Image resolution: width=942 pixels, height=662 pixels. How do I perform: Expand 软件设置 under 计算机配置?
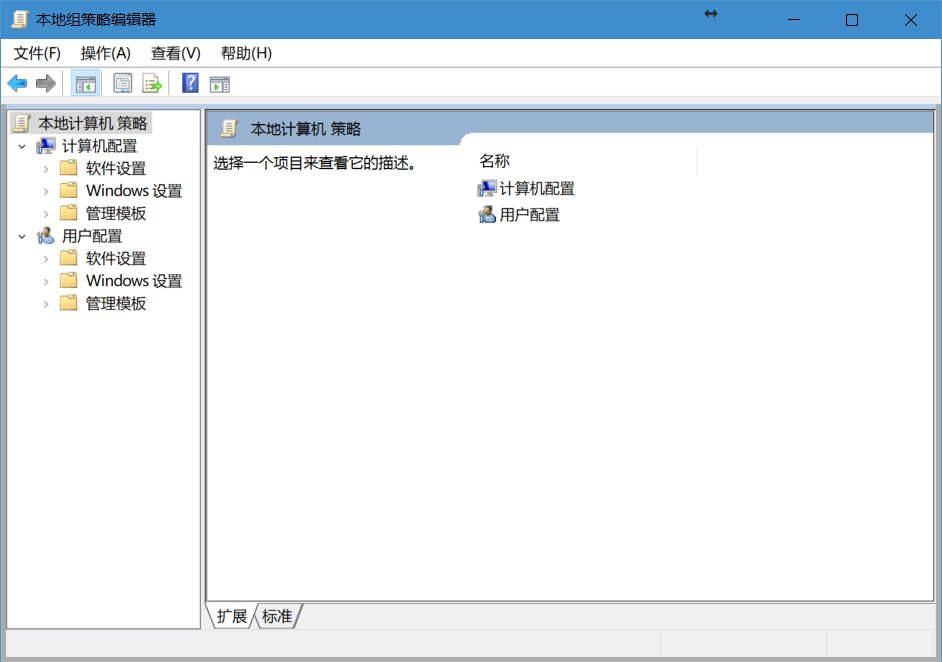46,169
